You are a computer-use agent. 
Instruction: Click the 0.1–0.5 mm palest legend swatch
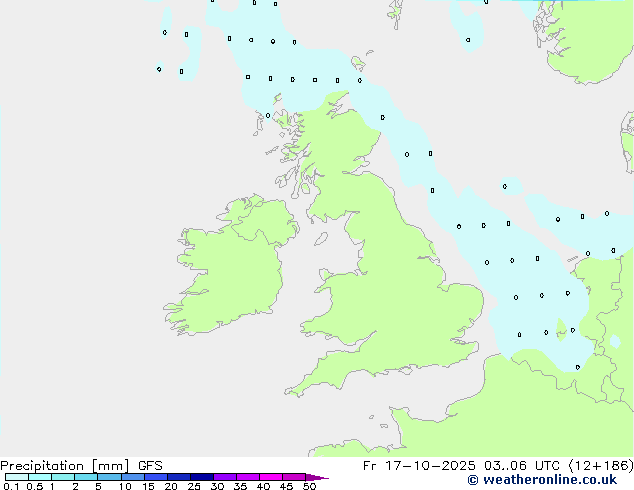click(17, 477)
